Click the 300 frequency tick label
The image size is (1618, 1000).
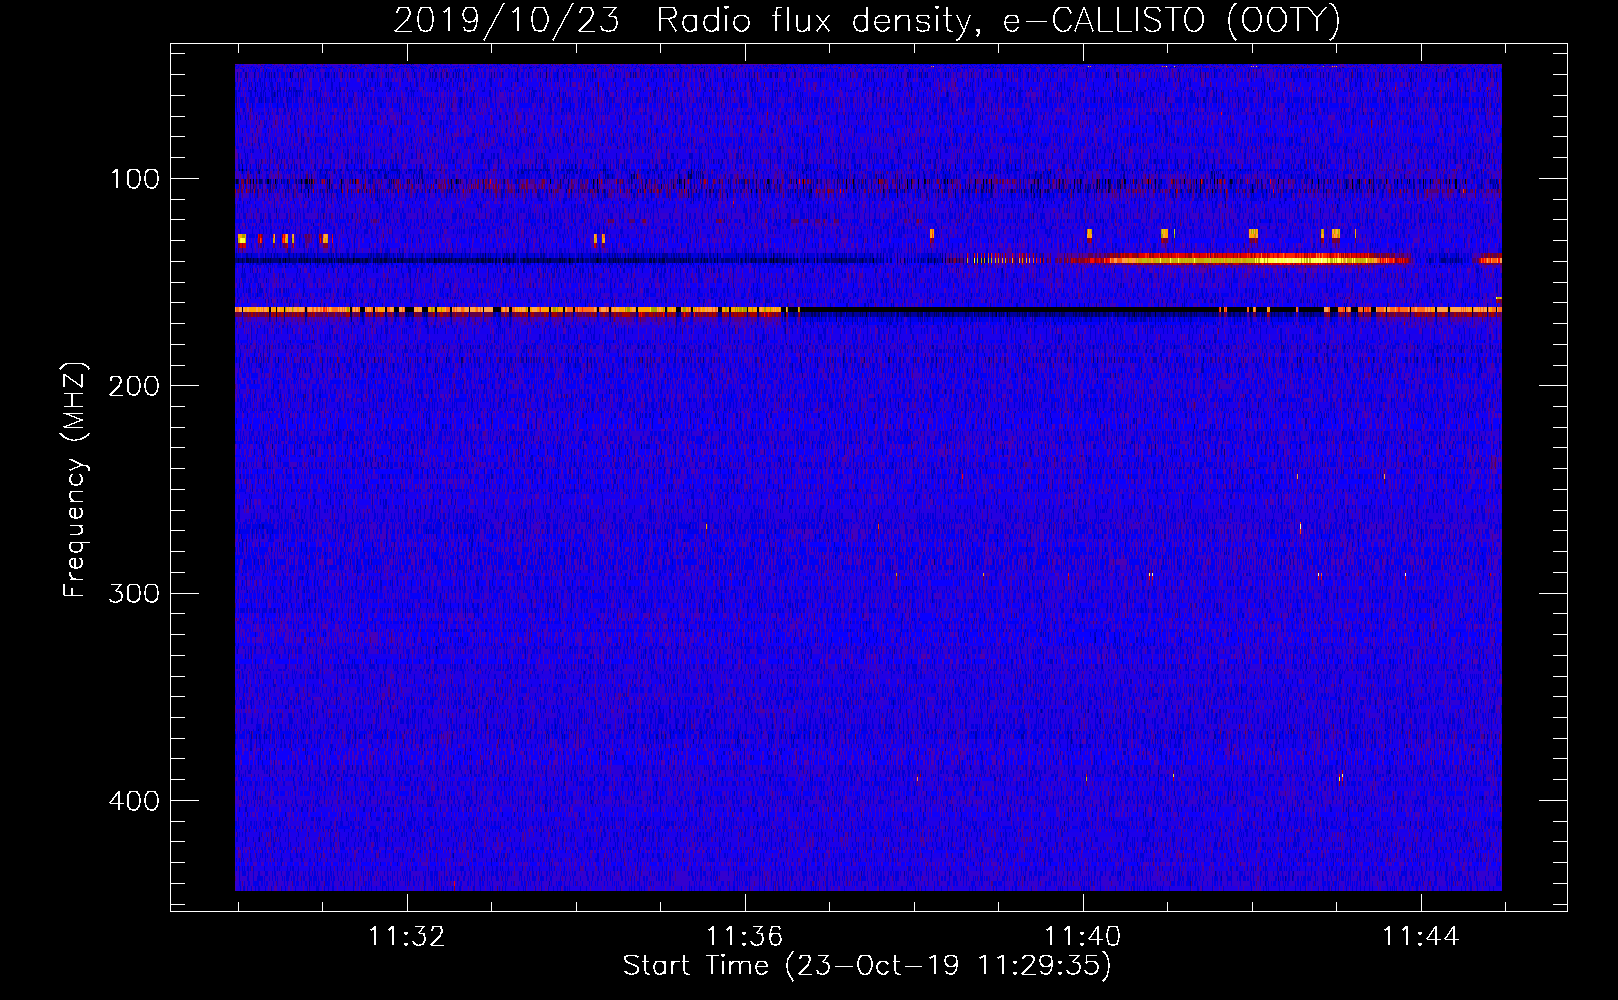[x=134, y=593]
